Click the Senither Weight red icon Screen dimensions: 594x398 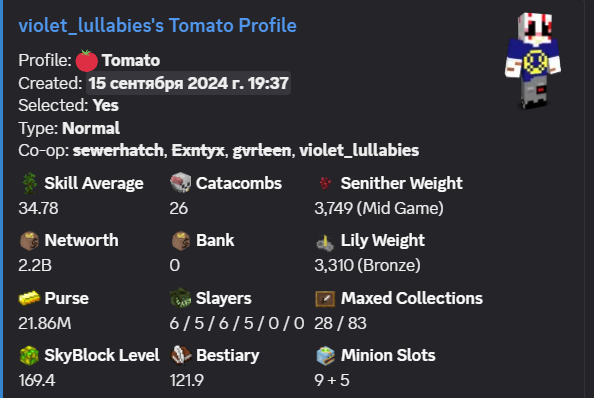click(325, 183)
